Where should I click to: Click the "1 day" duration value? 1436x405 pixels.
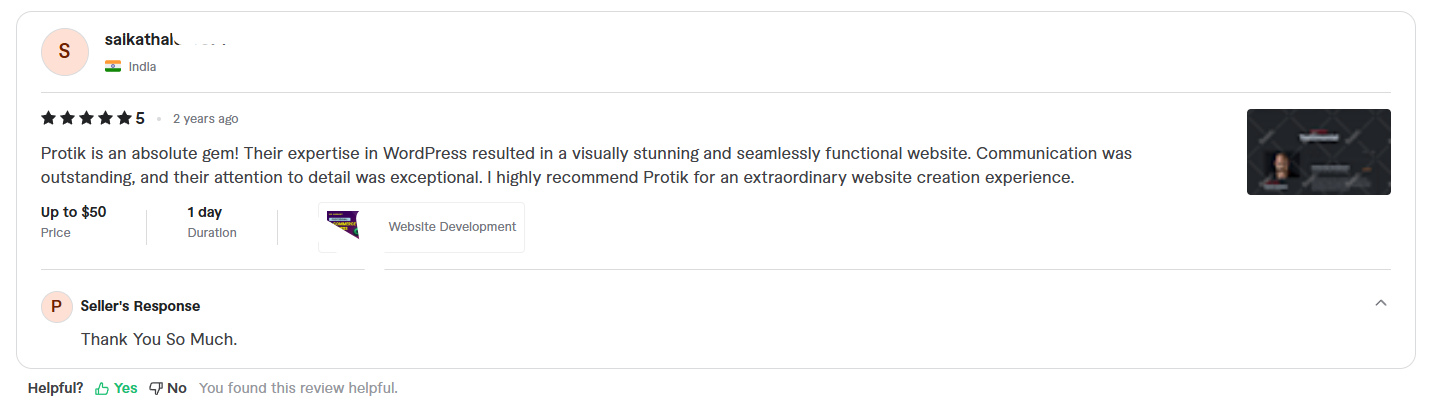tap(204, 212)
